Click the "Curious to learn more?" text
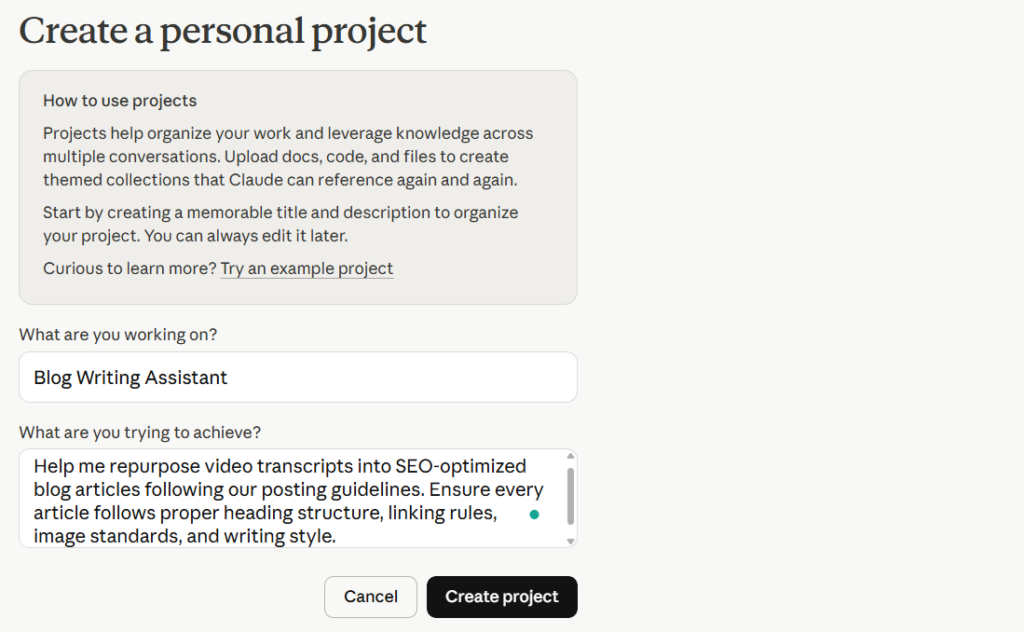Image resolution: width=1024 pixels, height=632 pixels. pos(129,268)
